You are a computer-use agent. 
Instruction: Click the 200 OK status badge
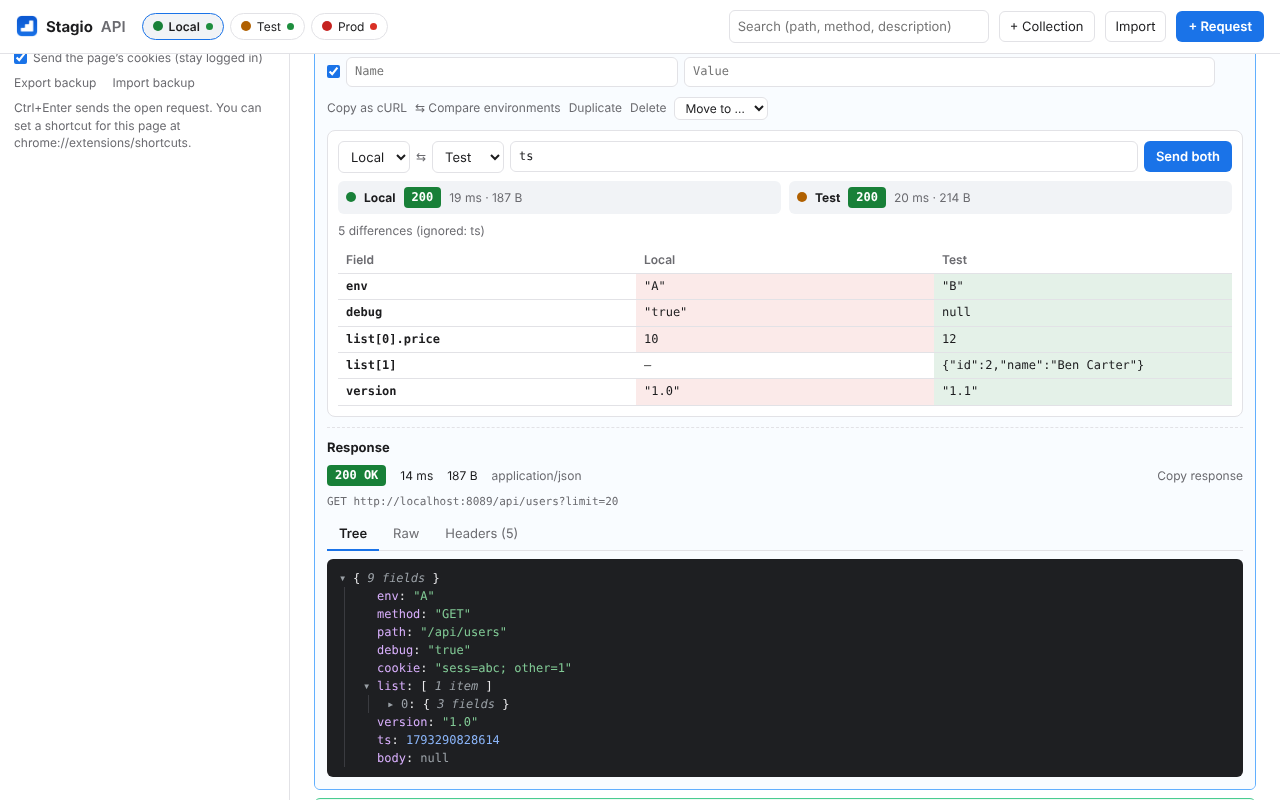coord(356,476)
